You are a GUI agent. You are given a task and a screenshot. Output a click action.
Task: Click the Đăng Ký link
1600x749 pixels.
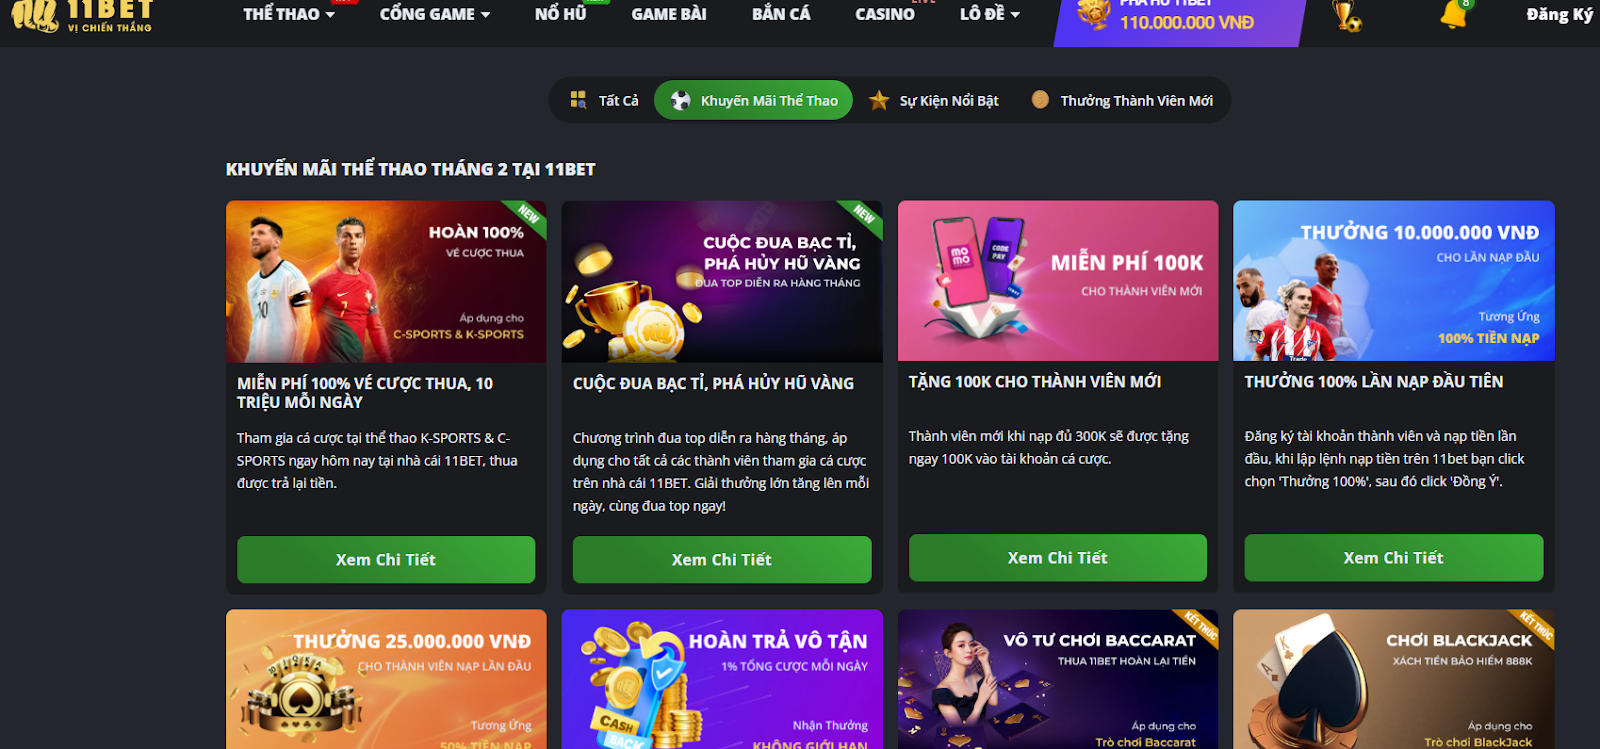point(1559,14)
